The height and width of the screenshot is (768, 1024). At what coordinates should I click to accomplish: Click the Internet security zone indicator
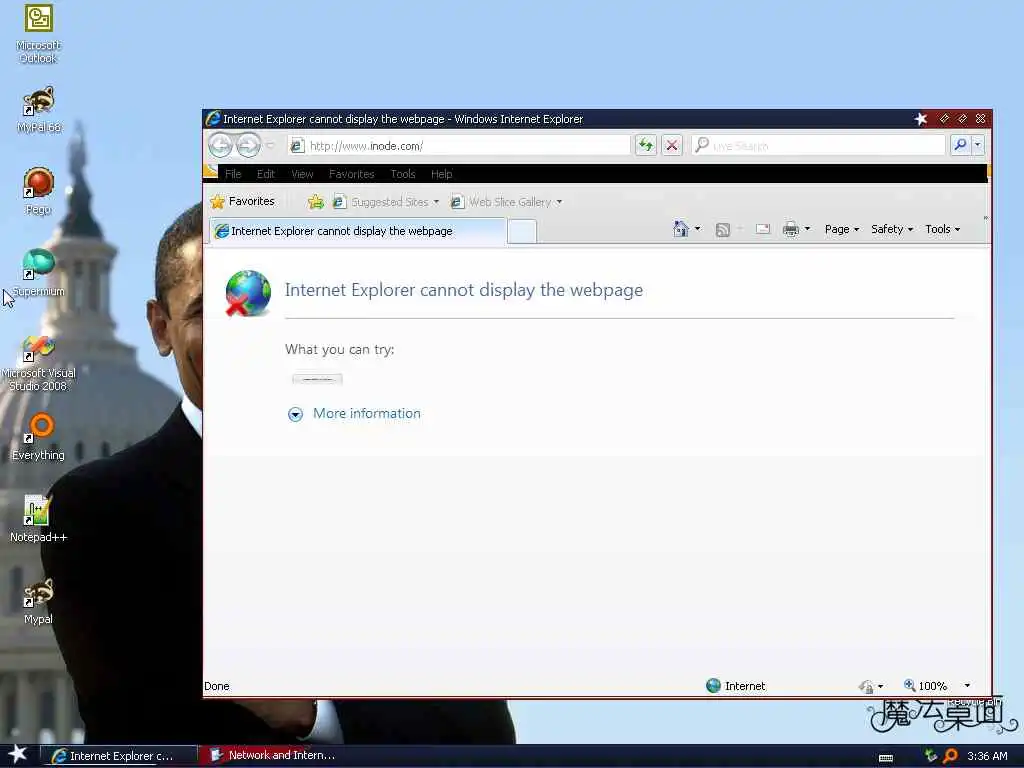pyautogui.click(x=735, y=686)
